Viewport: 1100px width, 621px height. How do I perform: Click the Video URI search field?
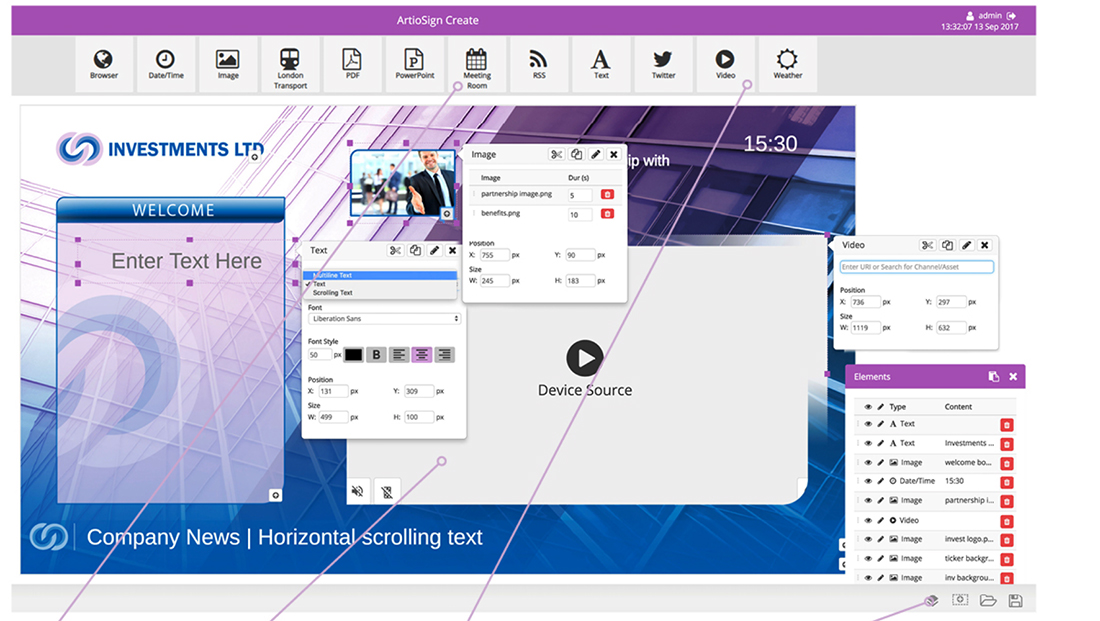pos(916,267)
